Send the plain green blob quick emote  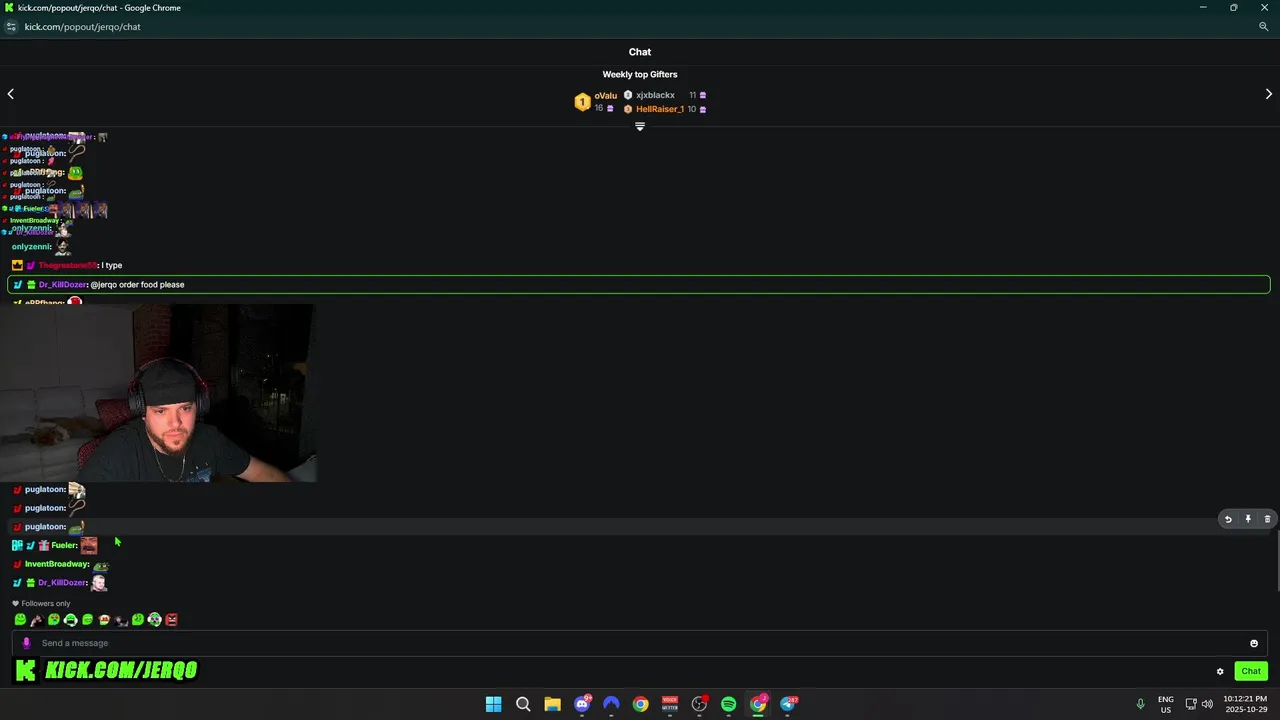point(20,620)
